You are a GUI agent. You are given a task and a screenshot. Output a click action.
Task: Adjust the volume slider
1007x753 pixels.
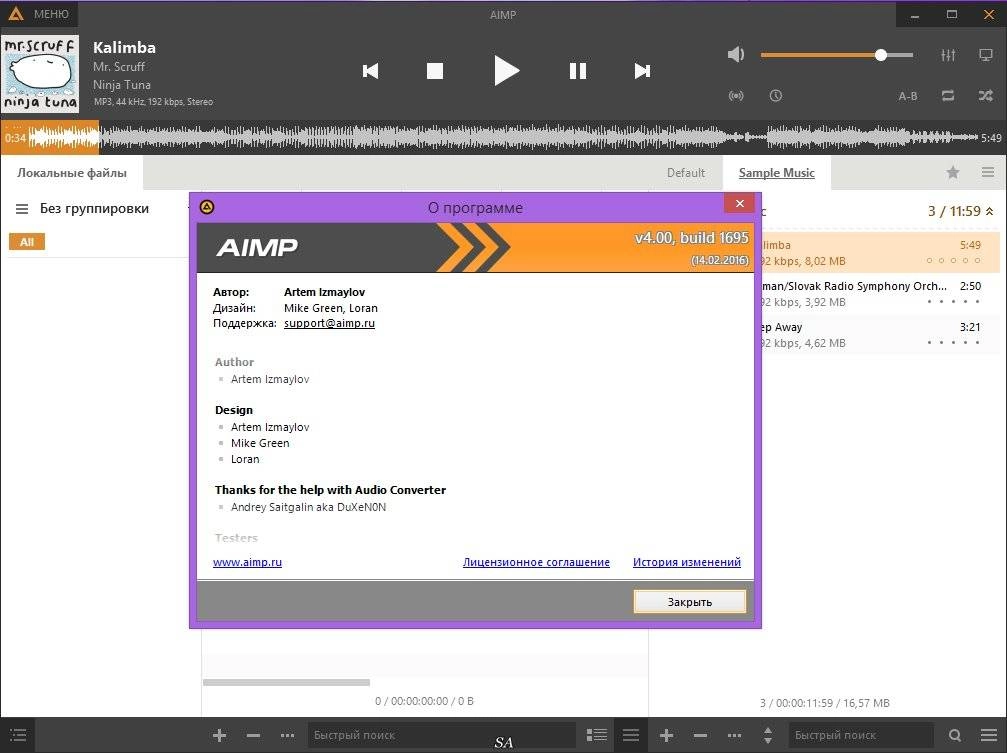pos(837,55)
